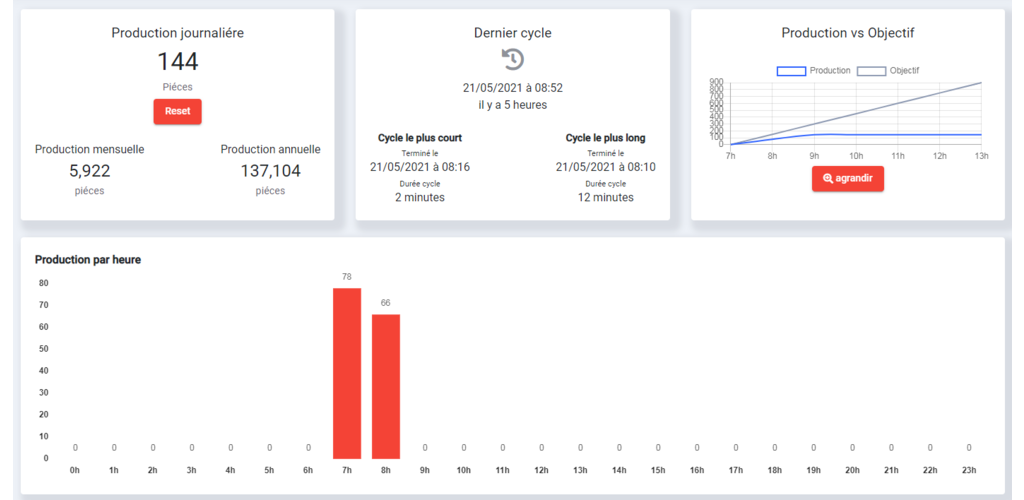Click the 13h label on line chart axis
Image resolution: width=1024 pixels, height=500 pixels.
pyautogui.click(x=982, y=156)
